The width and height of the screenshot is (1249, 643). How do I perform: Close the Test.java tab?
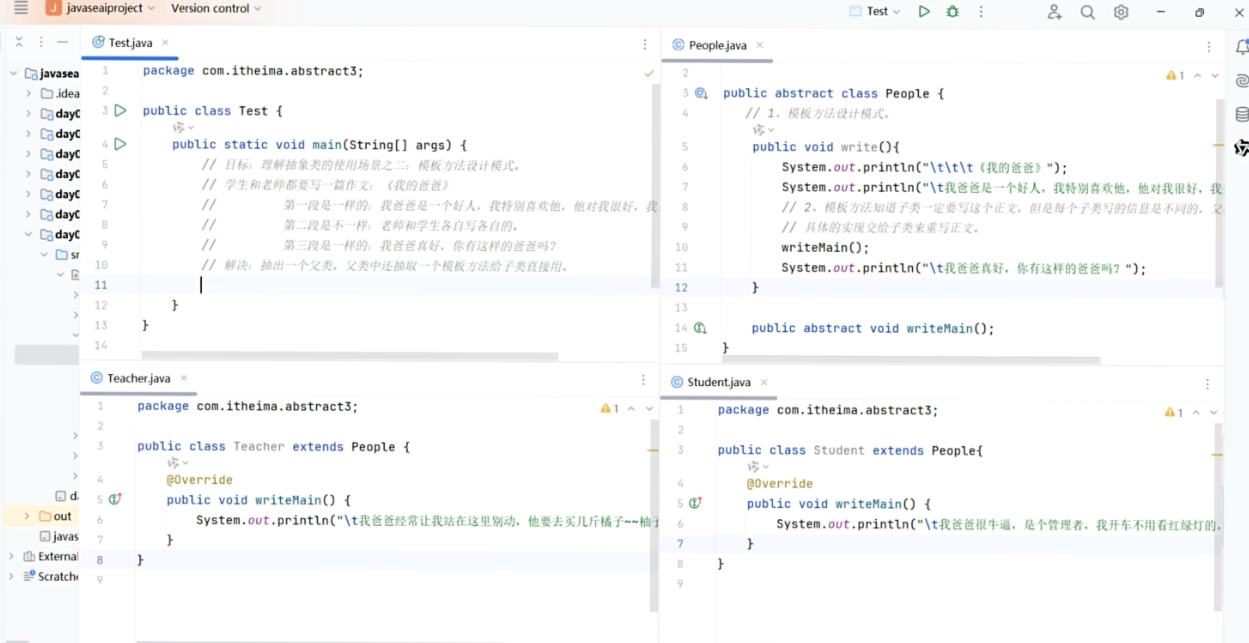pyautogui.click(x=165, y=43)
